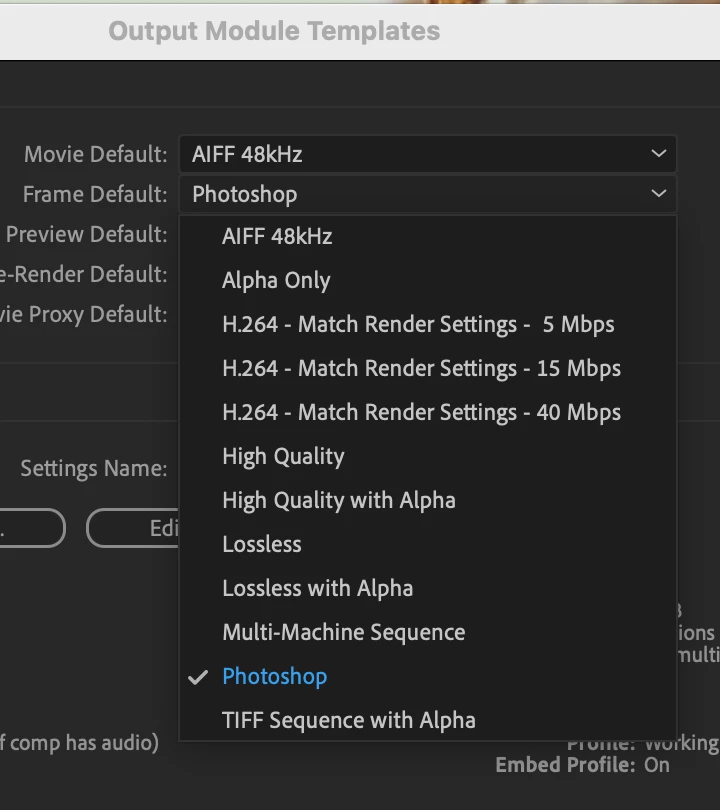
Task: Choose High Quality template
Action: [x=428, y=457]
